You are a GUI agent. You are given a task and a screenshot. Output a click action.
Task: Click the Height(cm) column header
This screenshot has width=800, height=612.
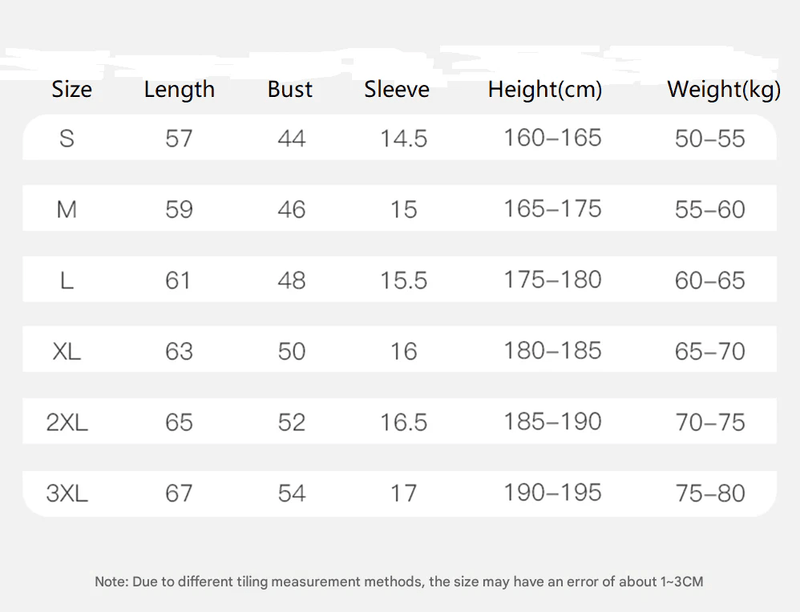(x=545, y=90)
